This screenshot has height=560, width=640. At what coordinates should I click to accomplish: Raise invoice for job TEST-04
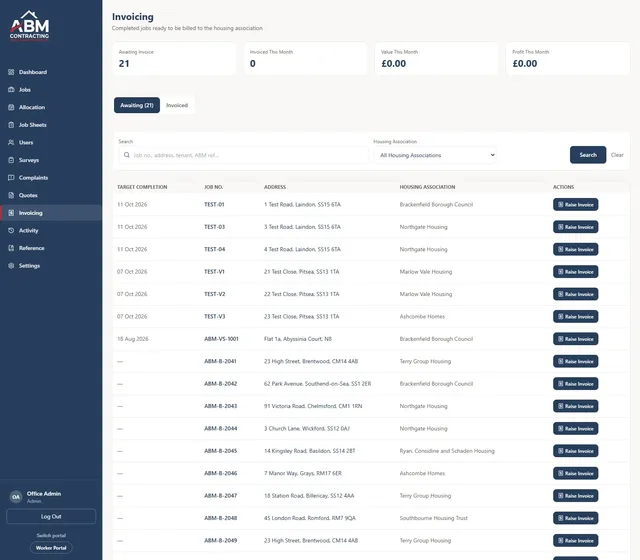coord(576,249)
